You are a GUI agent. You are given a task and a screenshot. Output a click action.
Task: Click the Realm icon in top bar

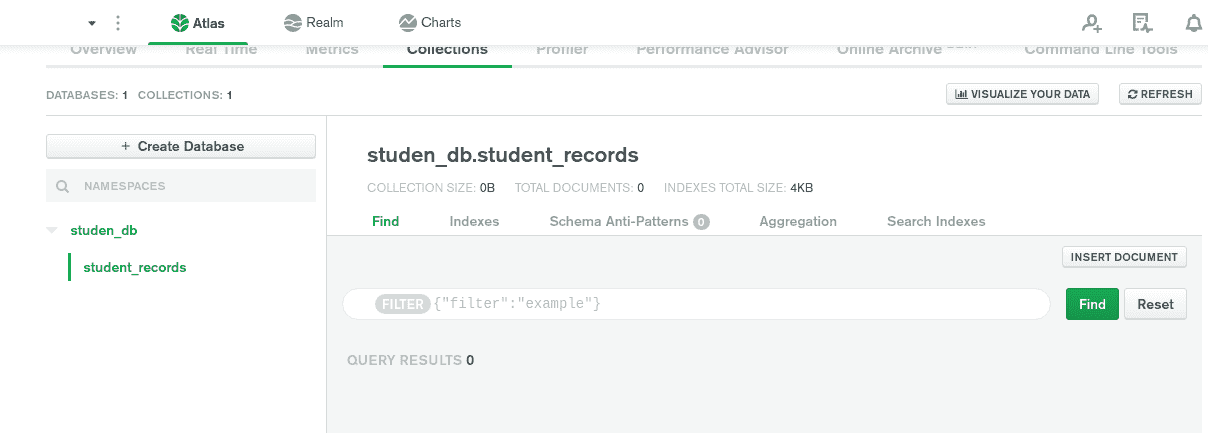pos(292,22)
